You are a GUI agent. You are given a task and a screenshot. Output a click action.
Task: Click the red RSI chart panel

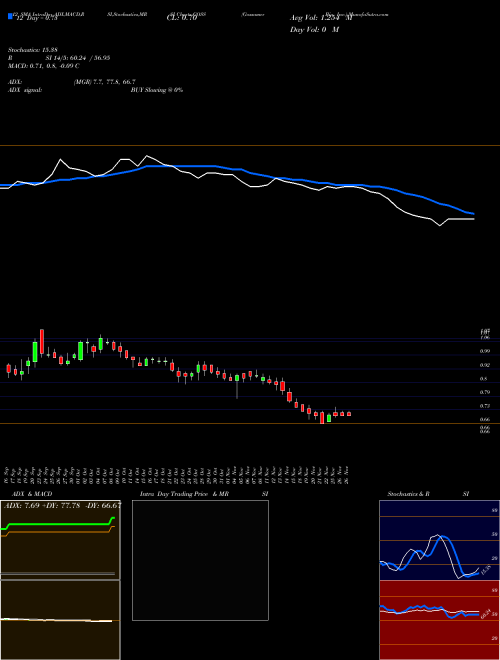(x=439, y=620)
